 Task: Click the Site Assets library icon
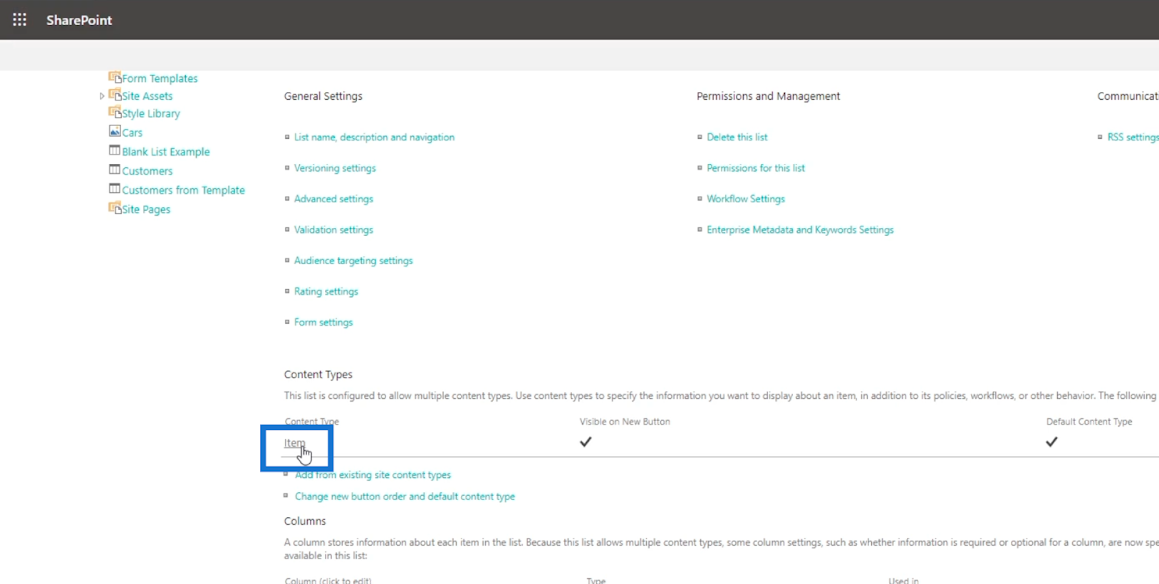(115, 95)
